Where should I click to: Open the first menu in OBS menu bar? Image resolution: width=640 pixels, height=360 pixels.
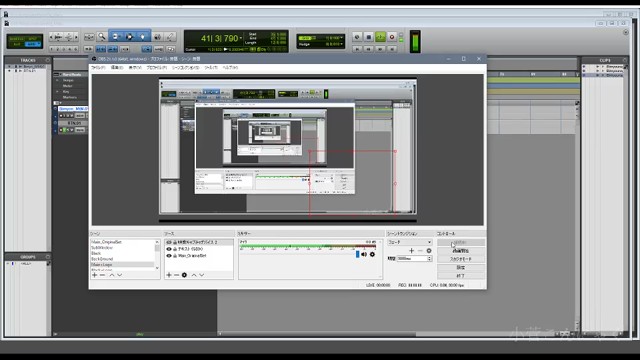pos(98,67)
